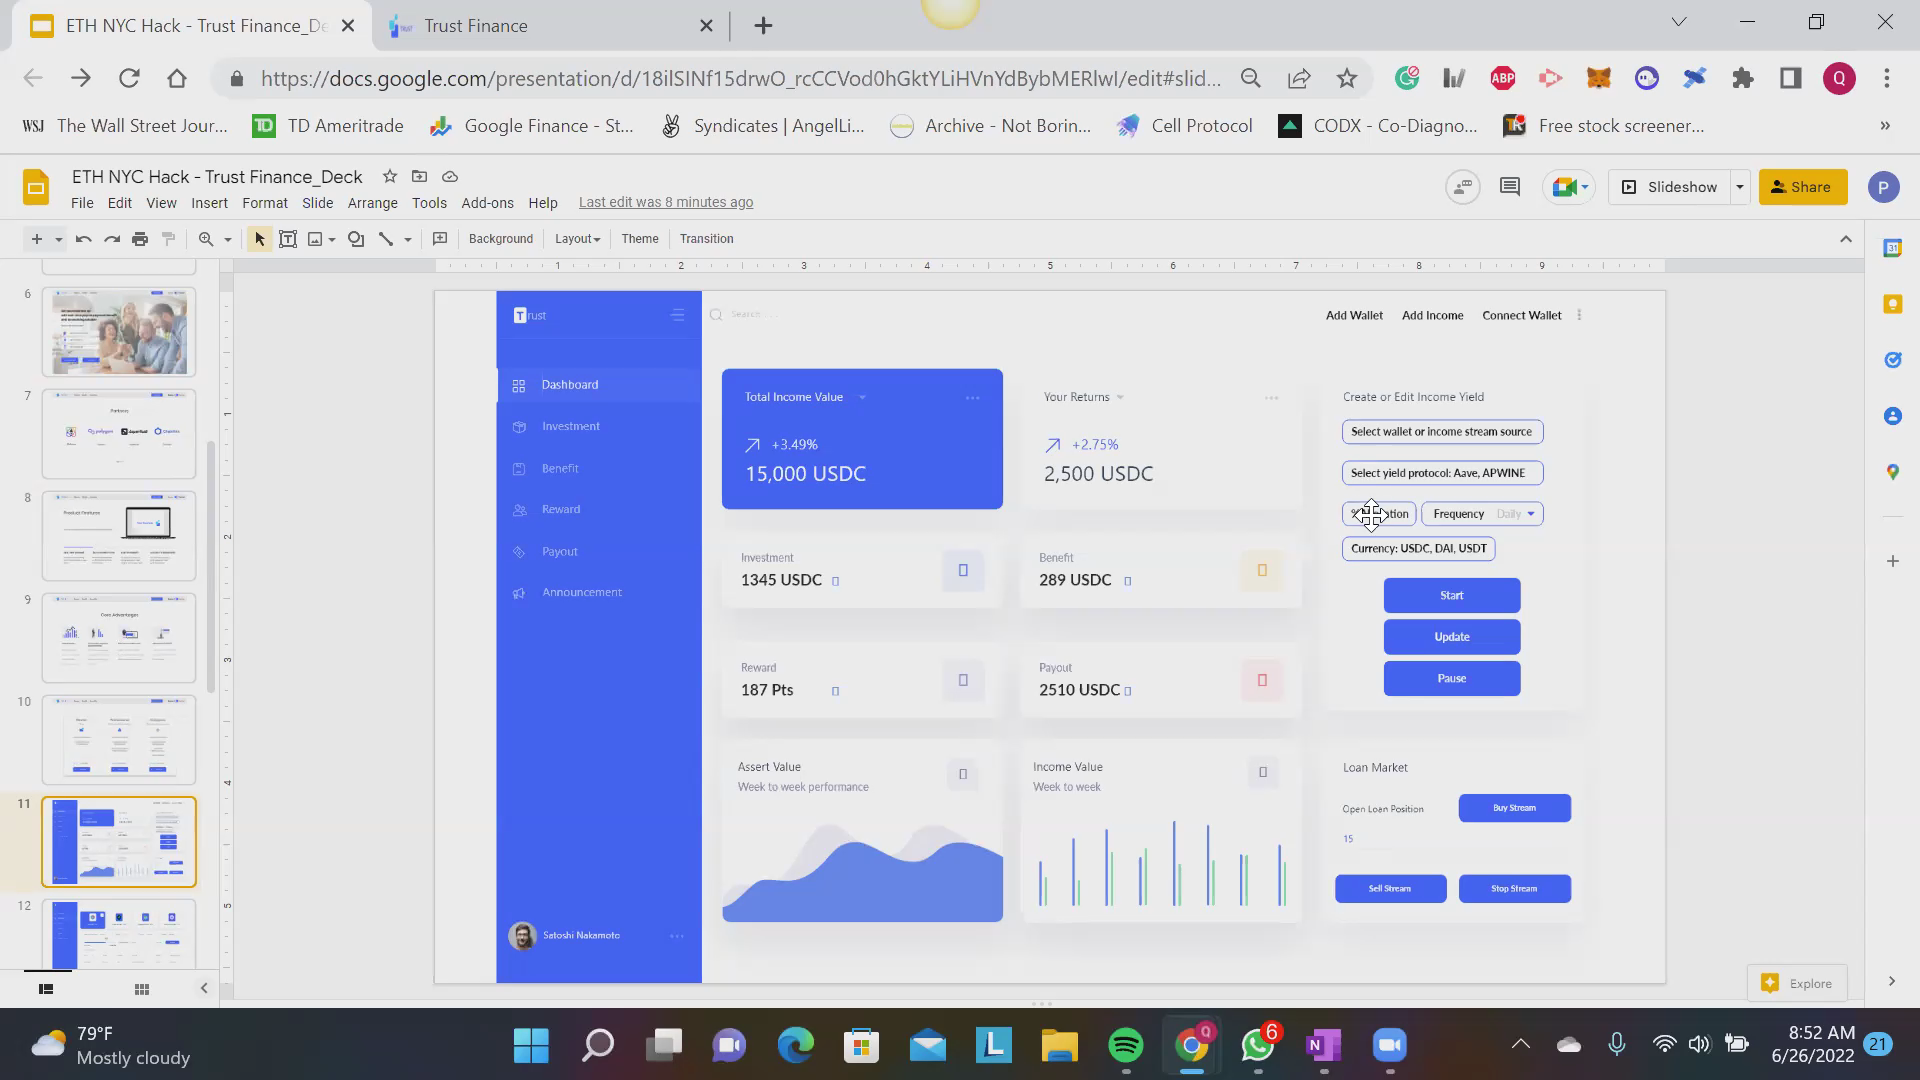Click the browser address bar URL
This screenshot has height=1080, width=1920.
[x=741, y=78]
